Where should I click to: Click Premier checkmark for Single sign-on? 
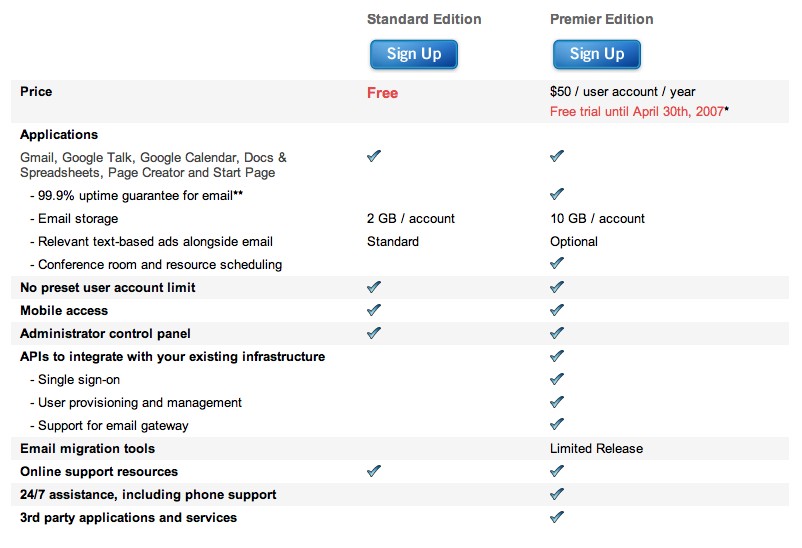point(557,379)
